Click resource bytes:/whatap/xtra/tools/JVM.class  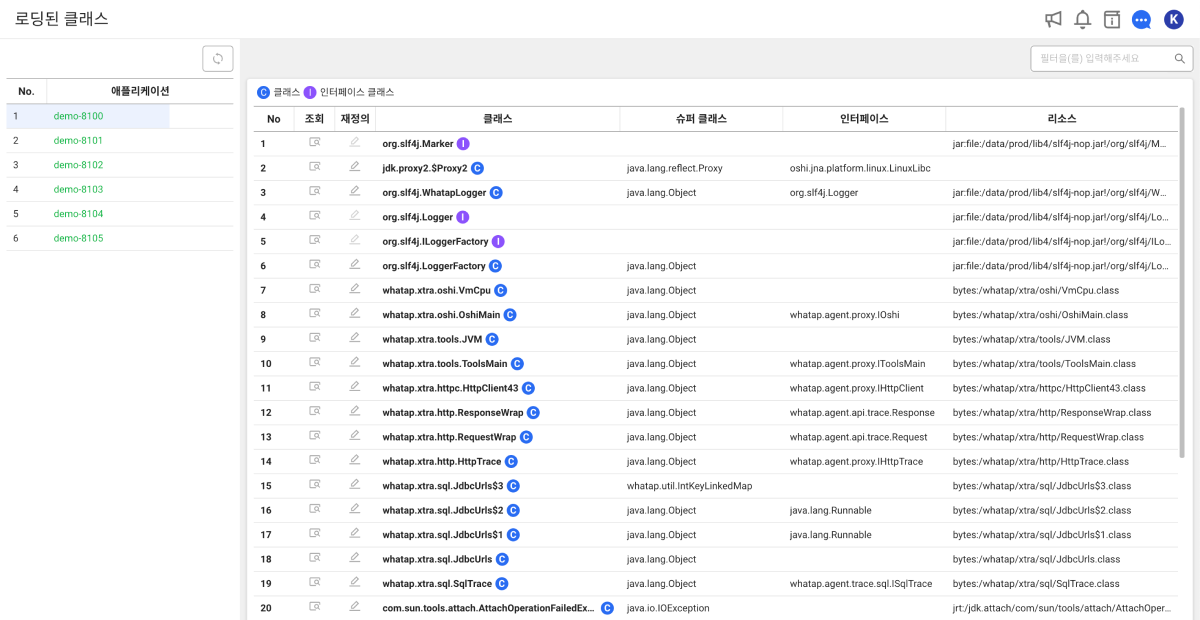pyautogui.click(x=1032, y=339)
